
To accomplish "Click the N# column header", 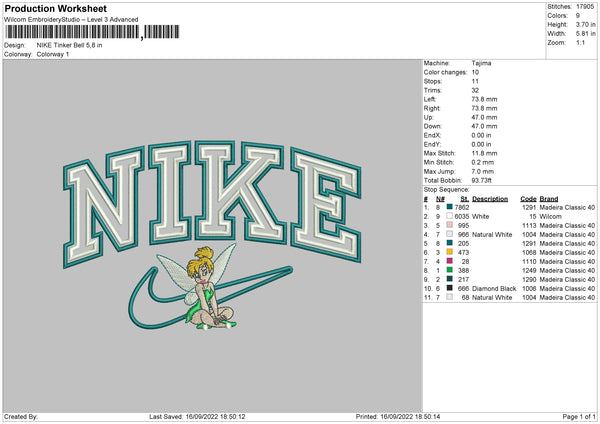I will tap(440, 199).
